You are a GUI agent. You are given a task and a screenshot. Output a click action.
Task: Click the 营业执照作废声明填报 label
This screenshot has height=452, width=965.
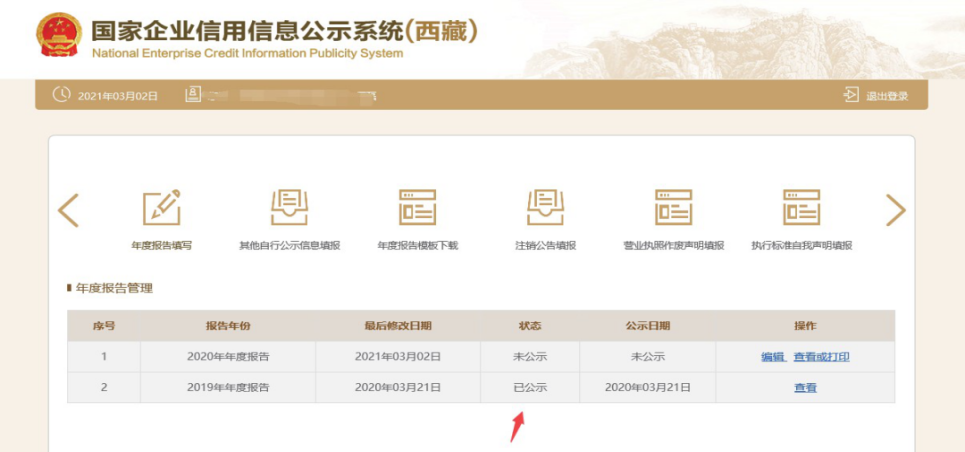tap(674, 246)
